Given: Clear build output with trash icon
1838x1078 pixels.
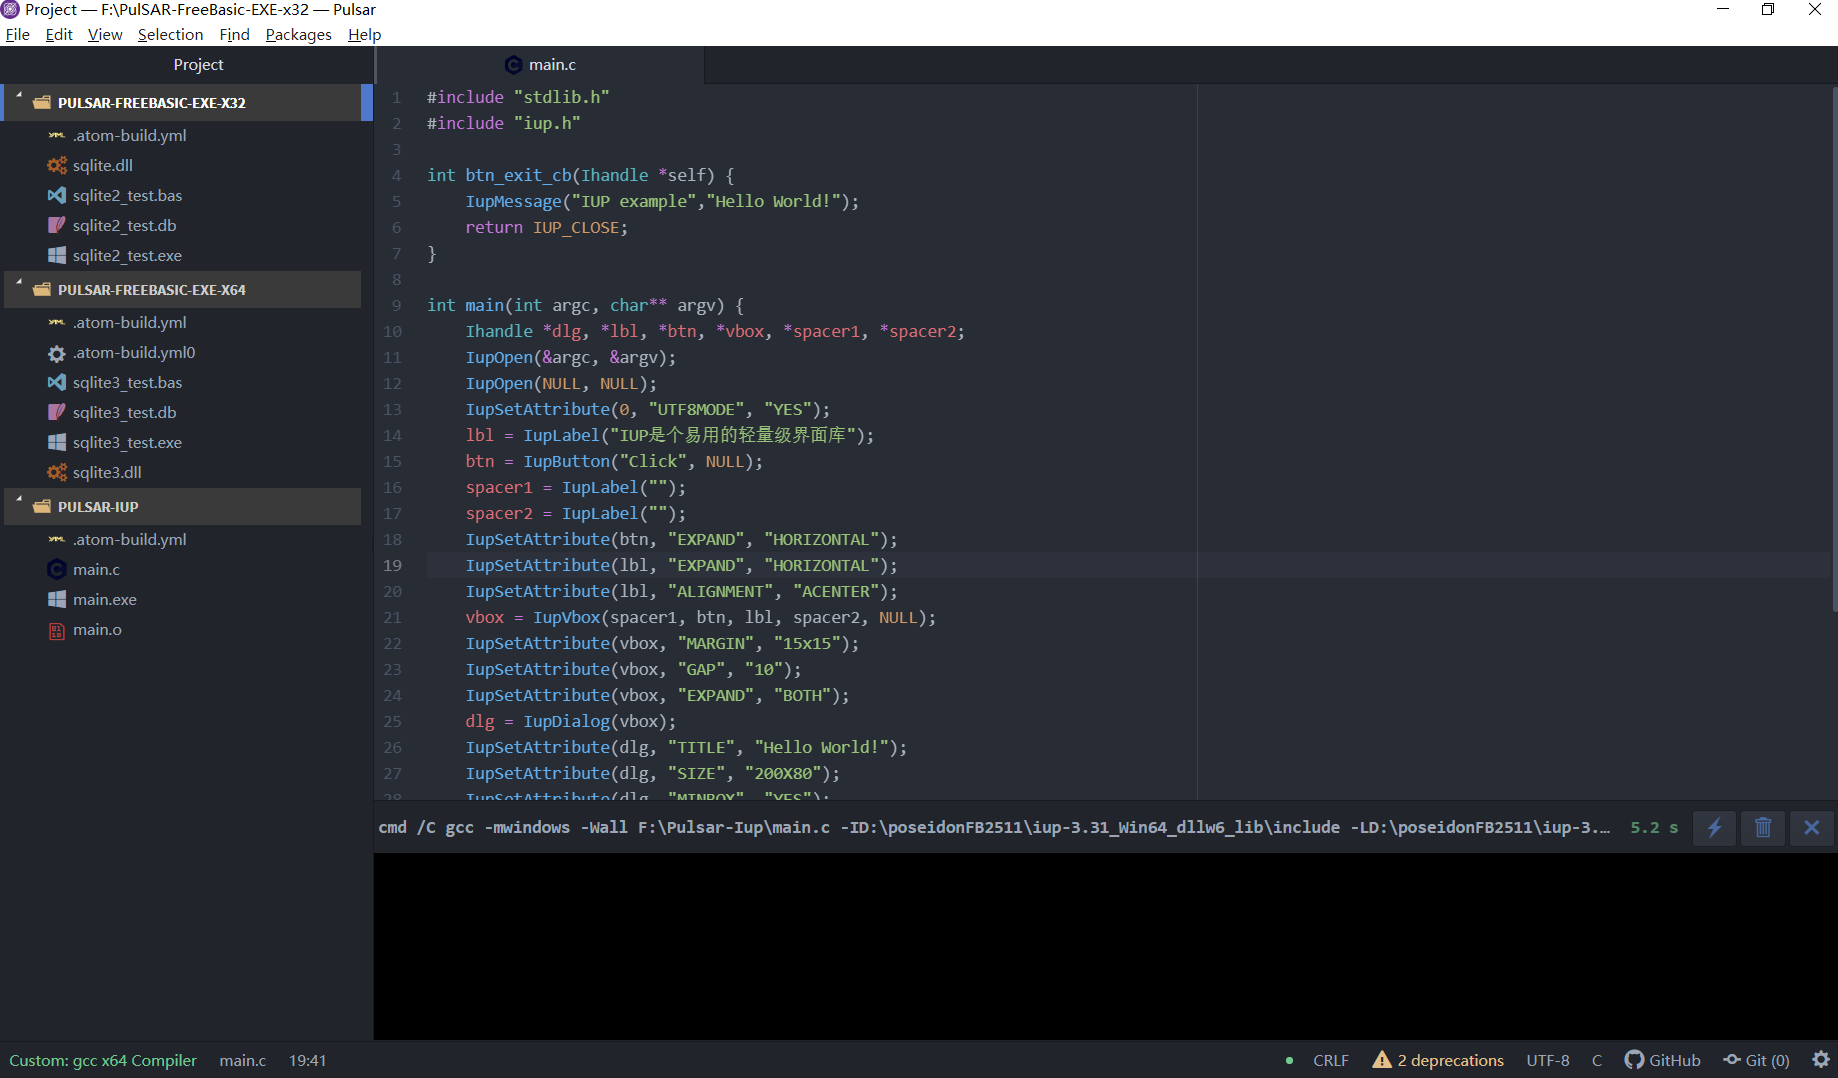Looking at the screenshot, I should [x=1763, y=827].
